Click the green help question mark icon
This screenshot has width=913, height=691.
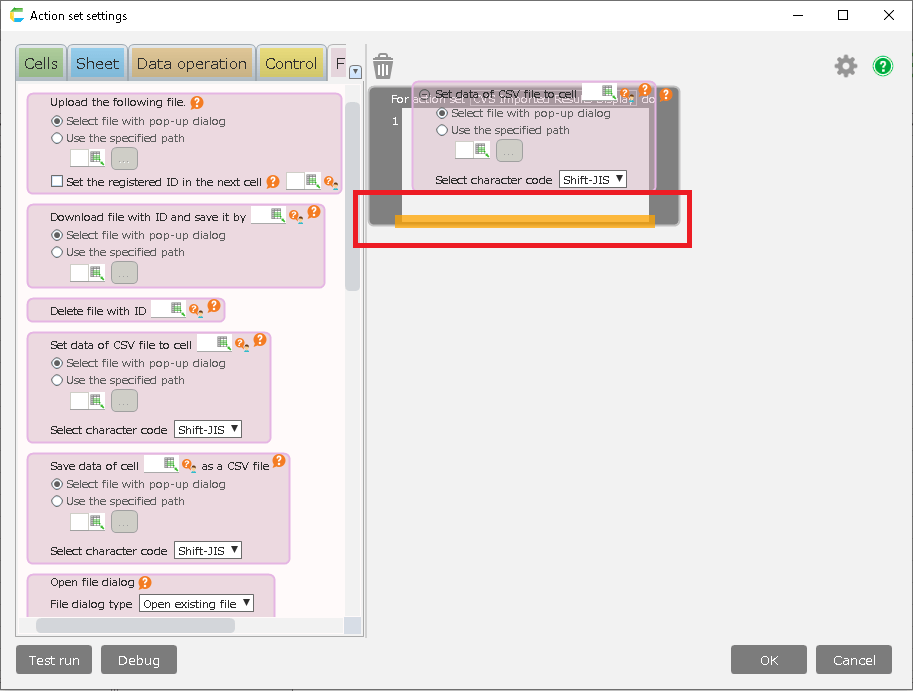click(882, 67)
